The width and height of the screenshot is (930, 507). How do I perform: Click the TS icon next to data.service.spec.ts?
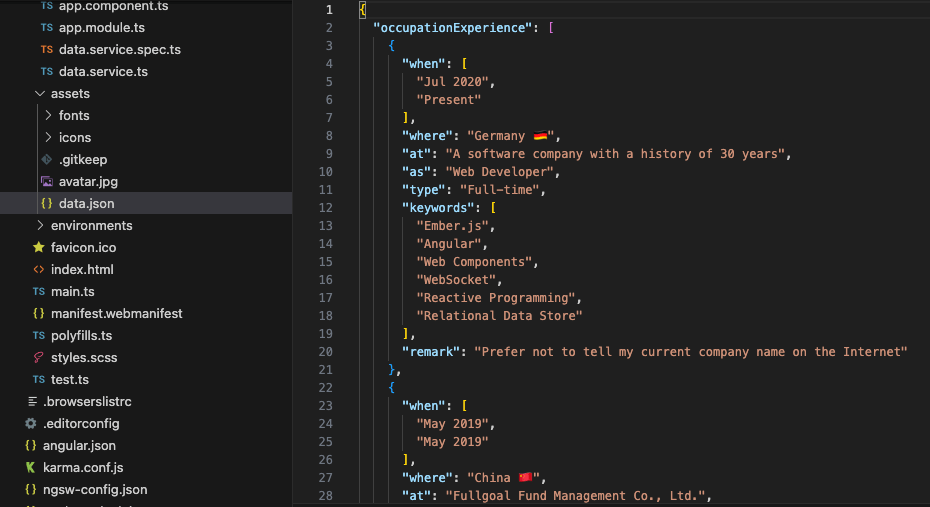pos(47,50)
